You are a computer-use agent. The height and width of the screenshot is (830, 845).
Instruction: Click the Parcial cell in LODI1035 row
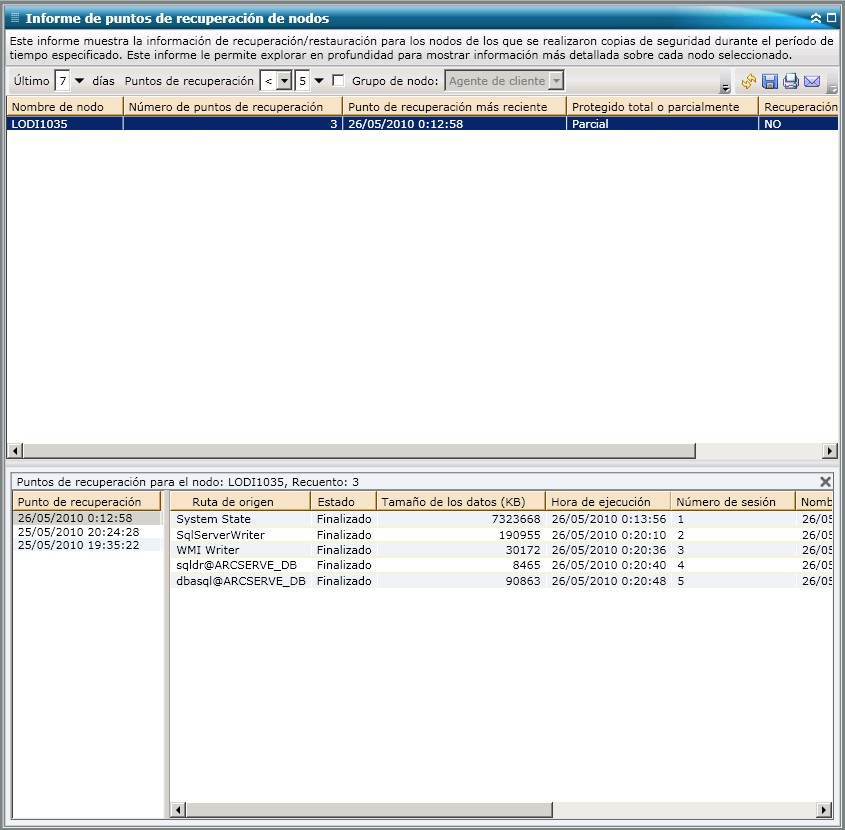[x=662, y=123]
